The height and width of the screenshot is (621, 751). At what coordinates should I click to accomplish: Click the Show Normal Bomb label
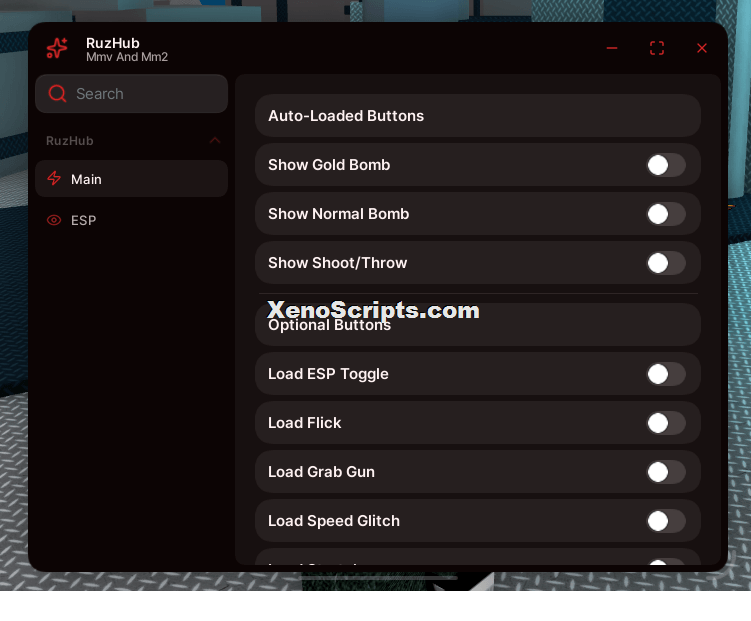click(339, 214)
